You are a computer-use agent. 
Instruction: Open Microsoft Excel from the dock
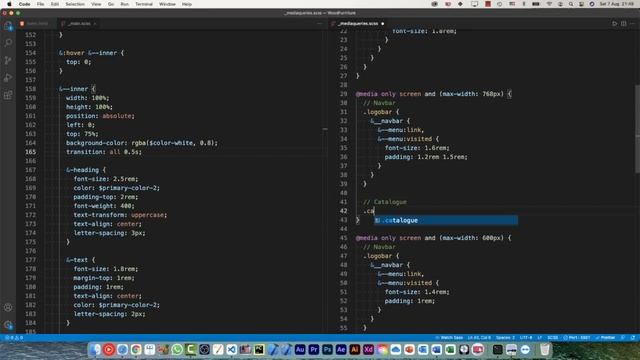(450, 349)
